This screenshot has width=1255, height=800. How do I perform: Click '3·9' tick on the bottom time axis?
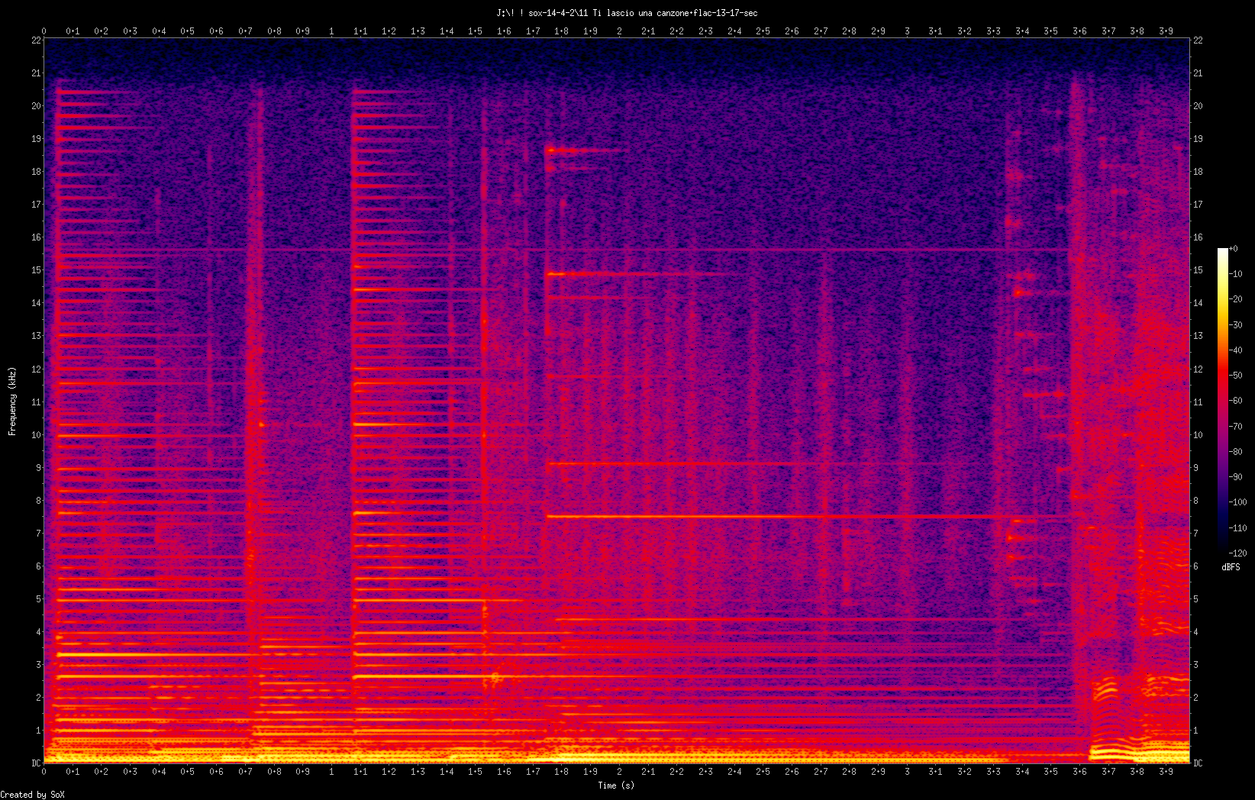1165,773
